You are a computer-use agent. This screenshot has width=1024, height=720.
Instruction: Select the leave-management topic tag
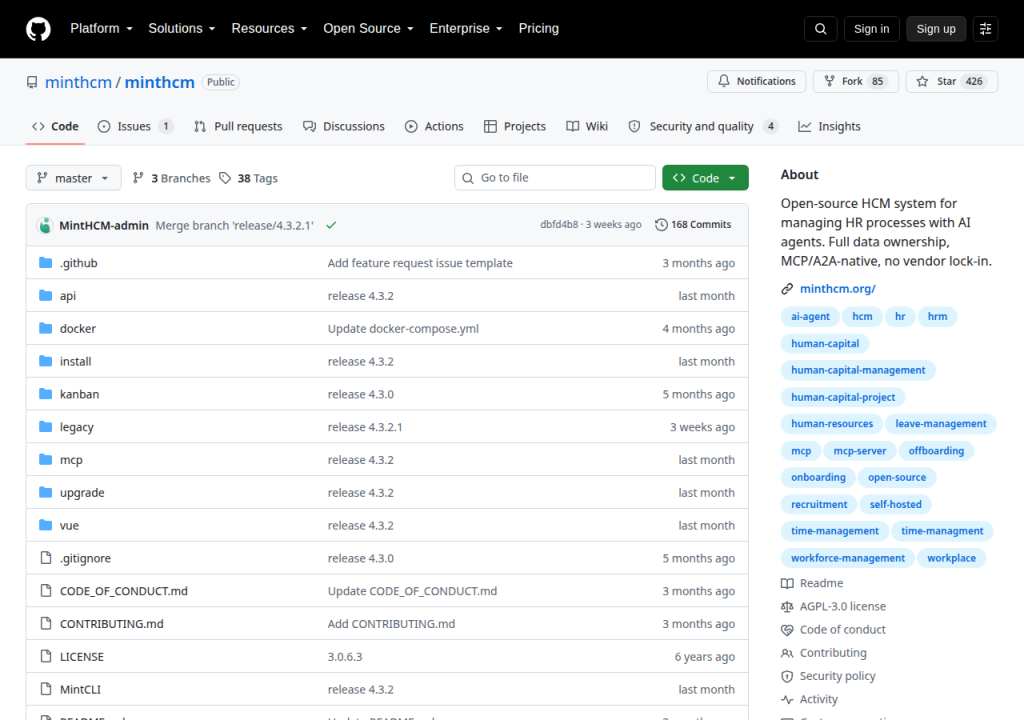click(940, 424)
